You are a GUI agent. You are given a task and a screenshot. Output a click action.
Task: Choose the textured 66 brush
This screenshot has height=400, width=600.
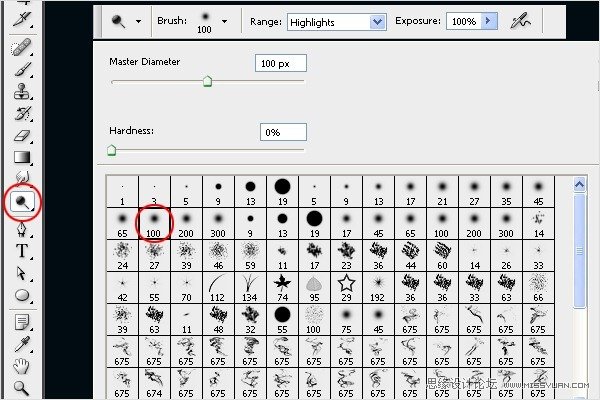click(x=538, y=288)
